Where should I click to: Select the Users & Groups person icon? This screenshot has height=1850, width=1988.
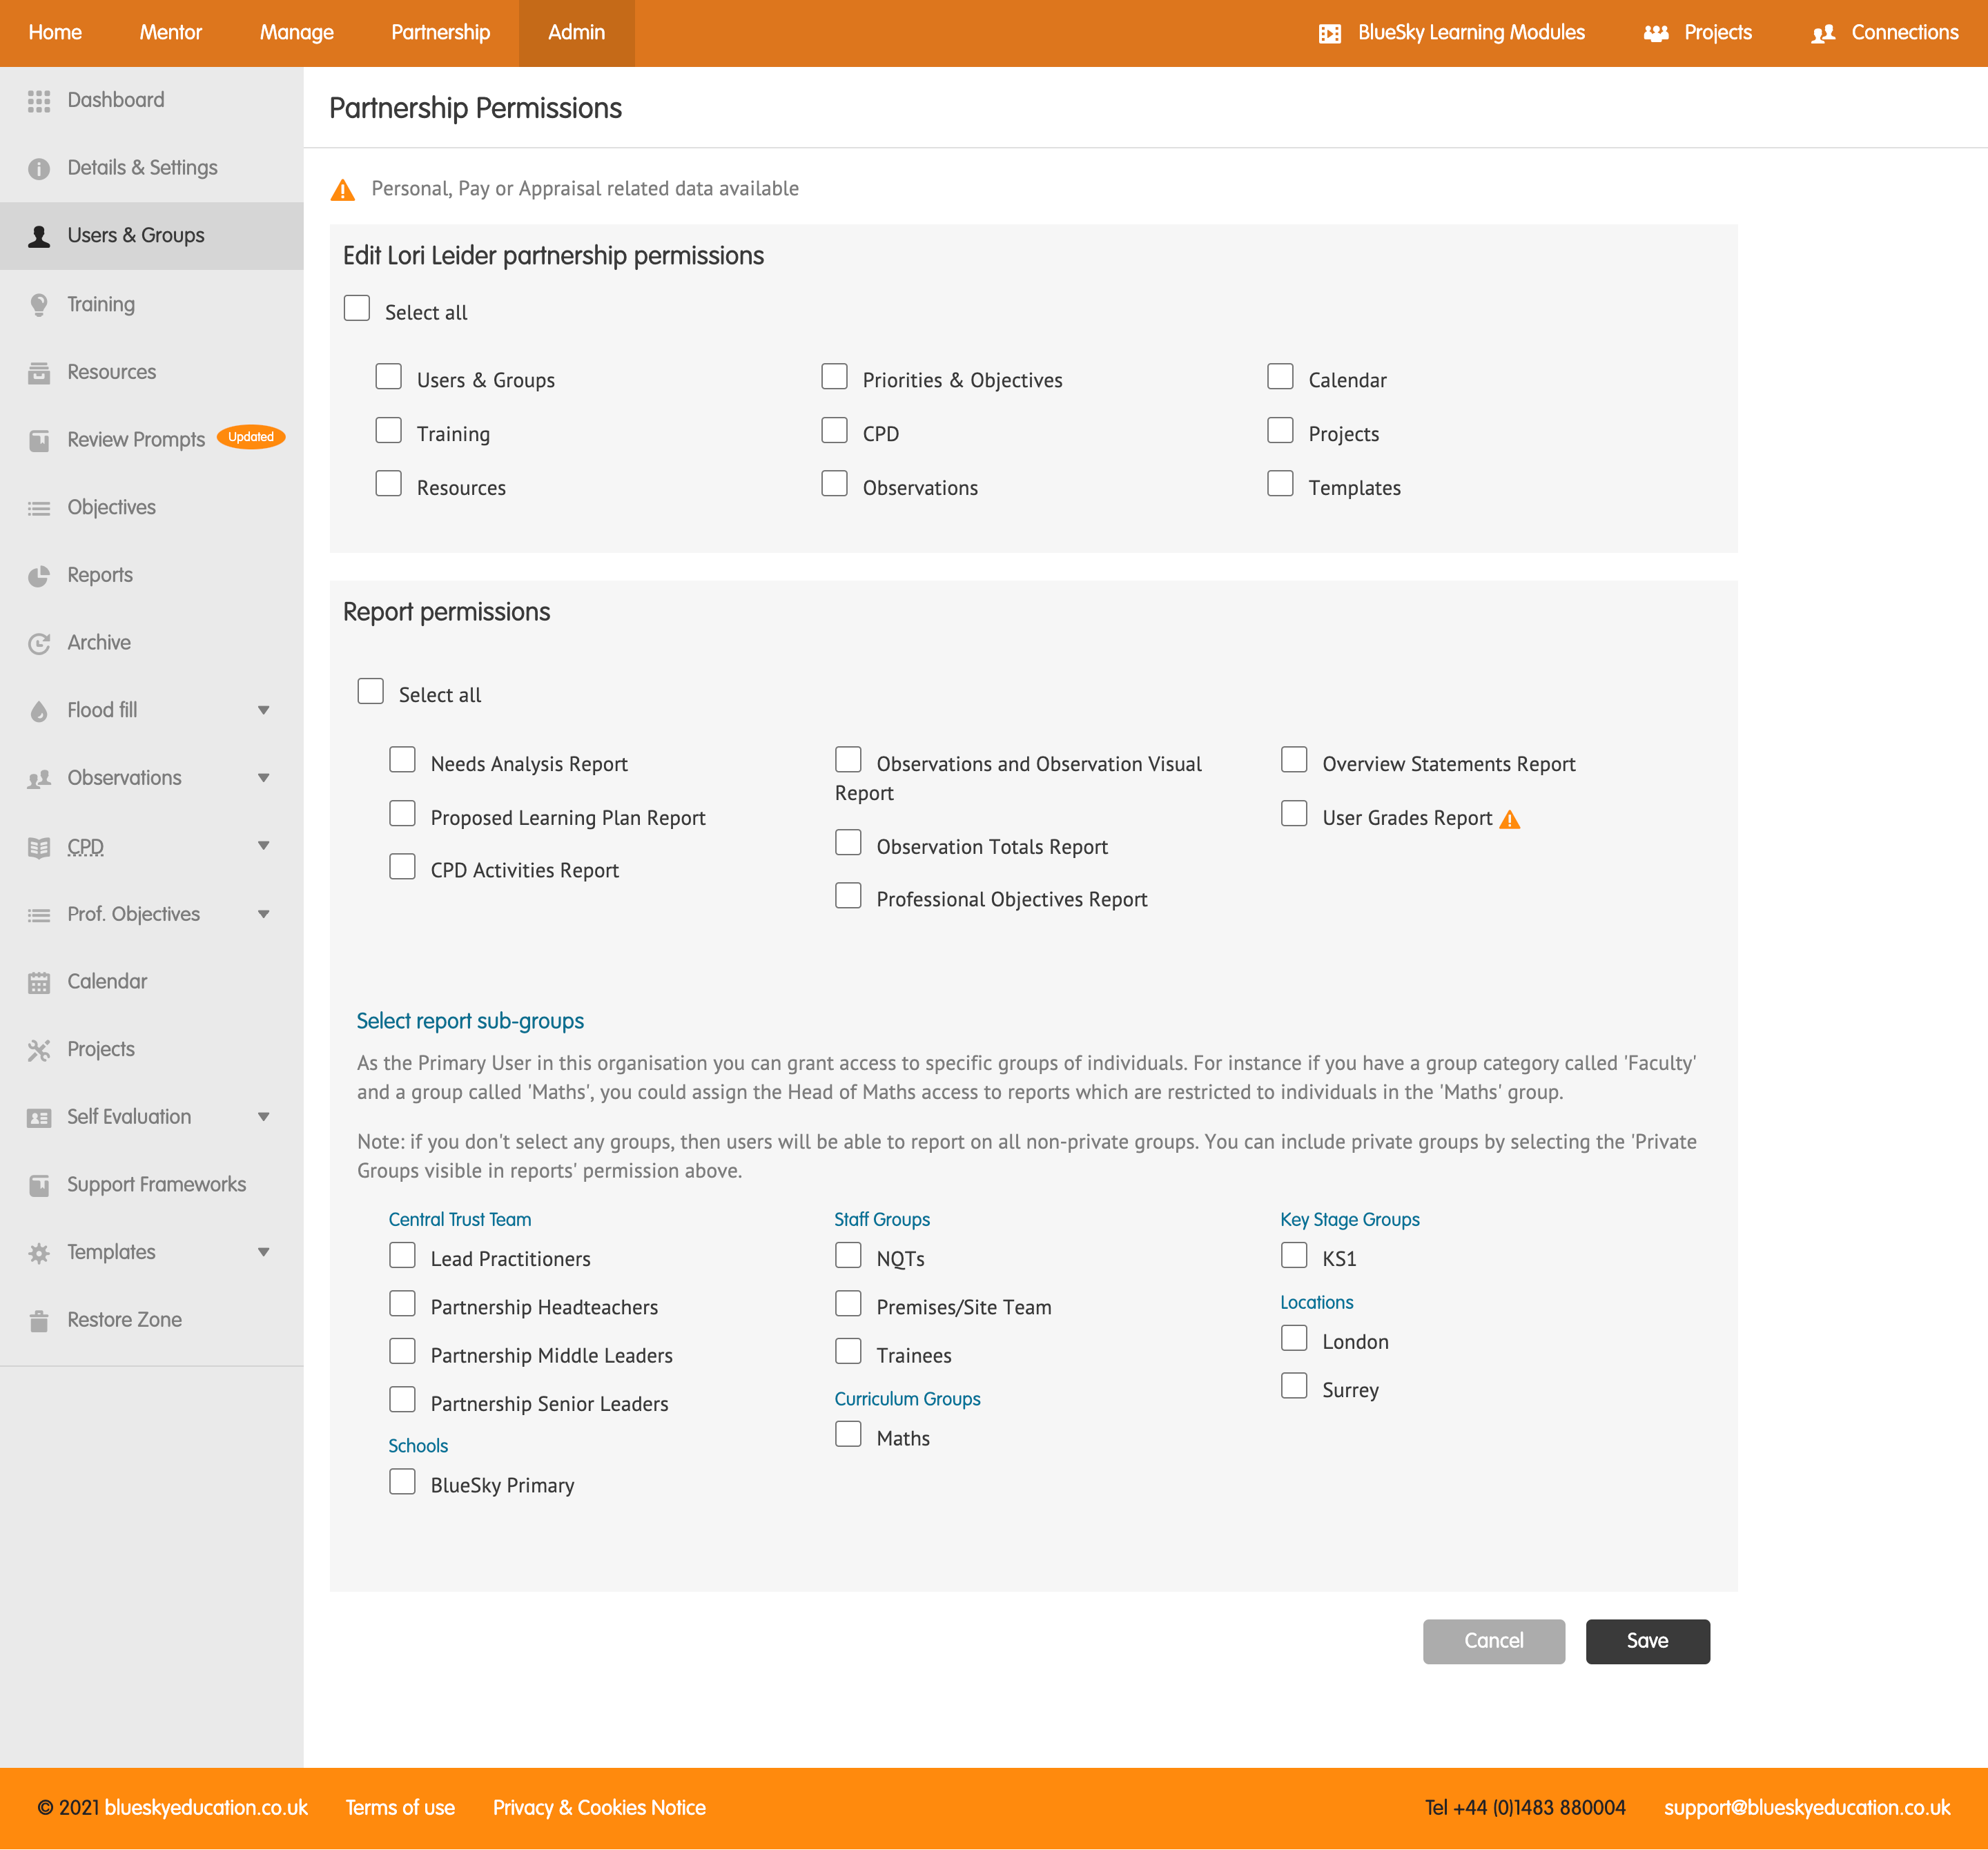click(x=39, y=236)
